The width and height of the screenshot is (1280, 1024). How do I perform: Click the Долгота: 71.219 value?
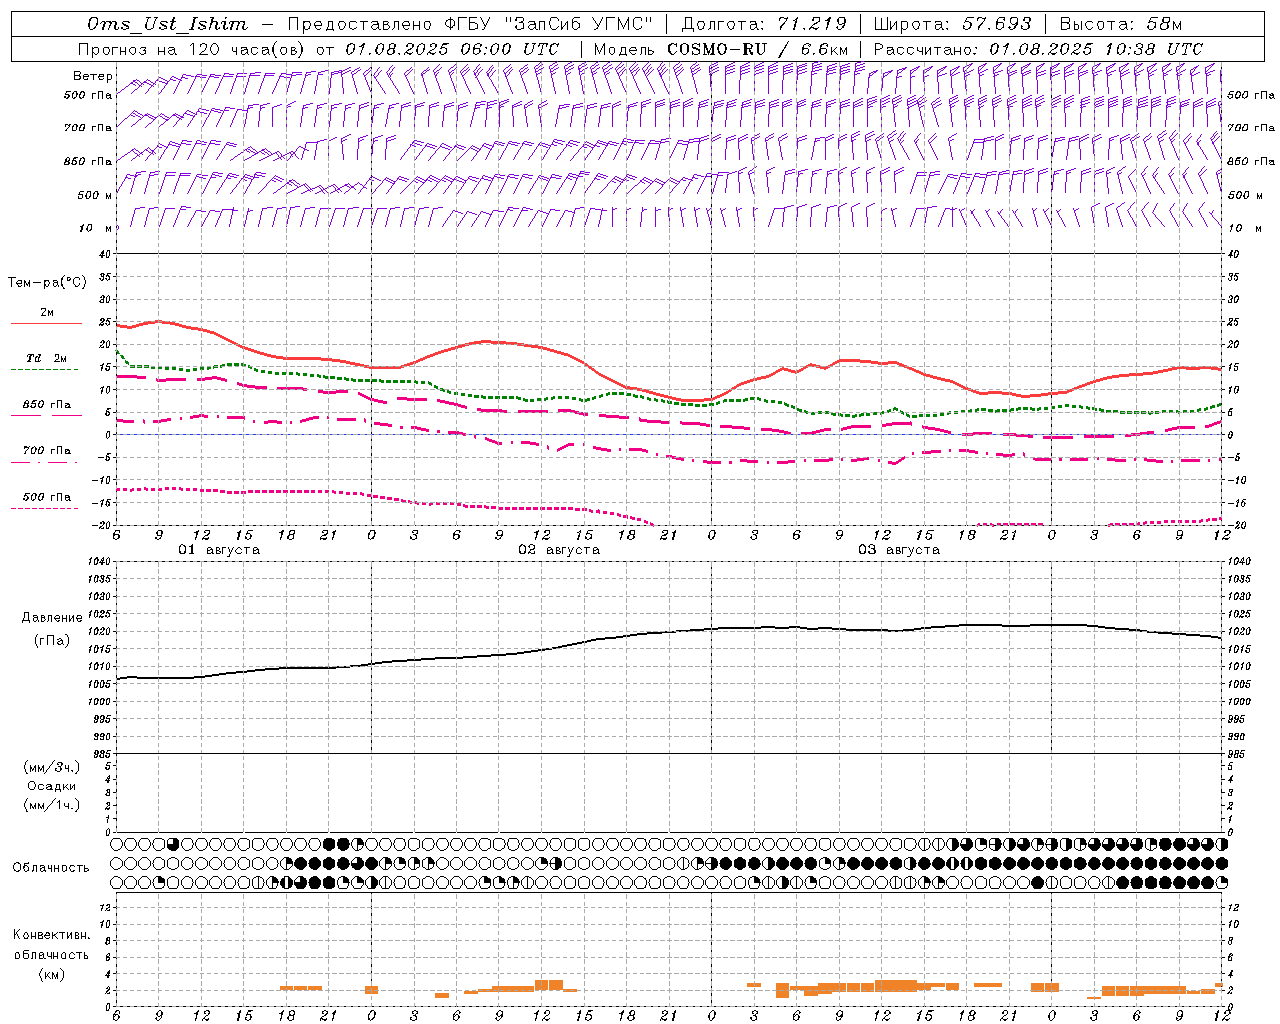tap(764, 23)
